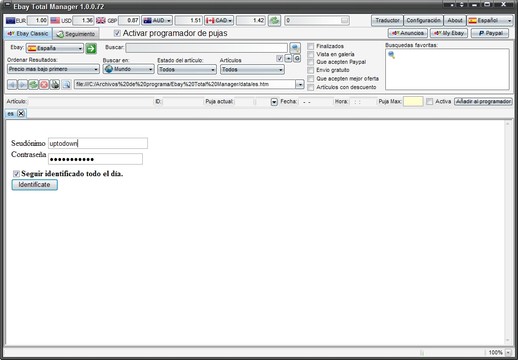
Task: Enable Vista en galería checkbox
Action: click(x=311, y=54)
